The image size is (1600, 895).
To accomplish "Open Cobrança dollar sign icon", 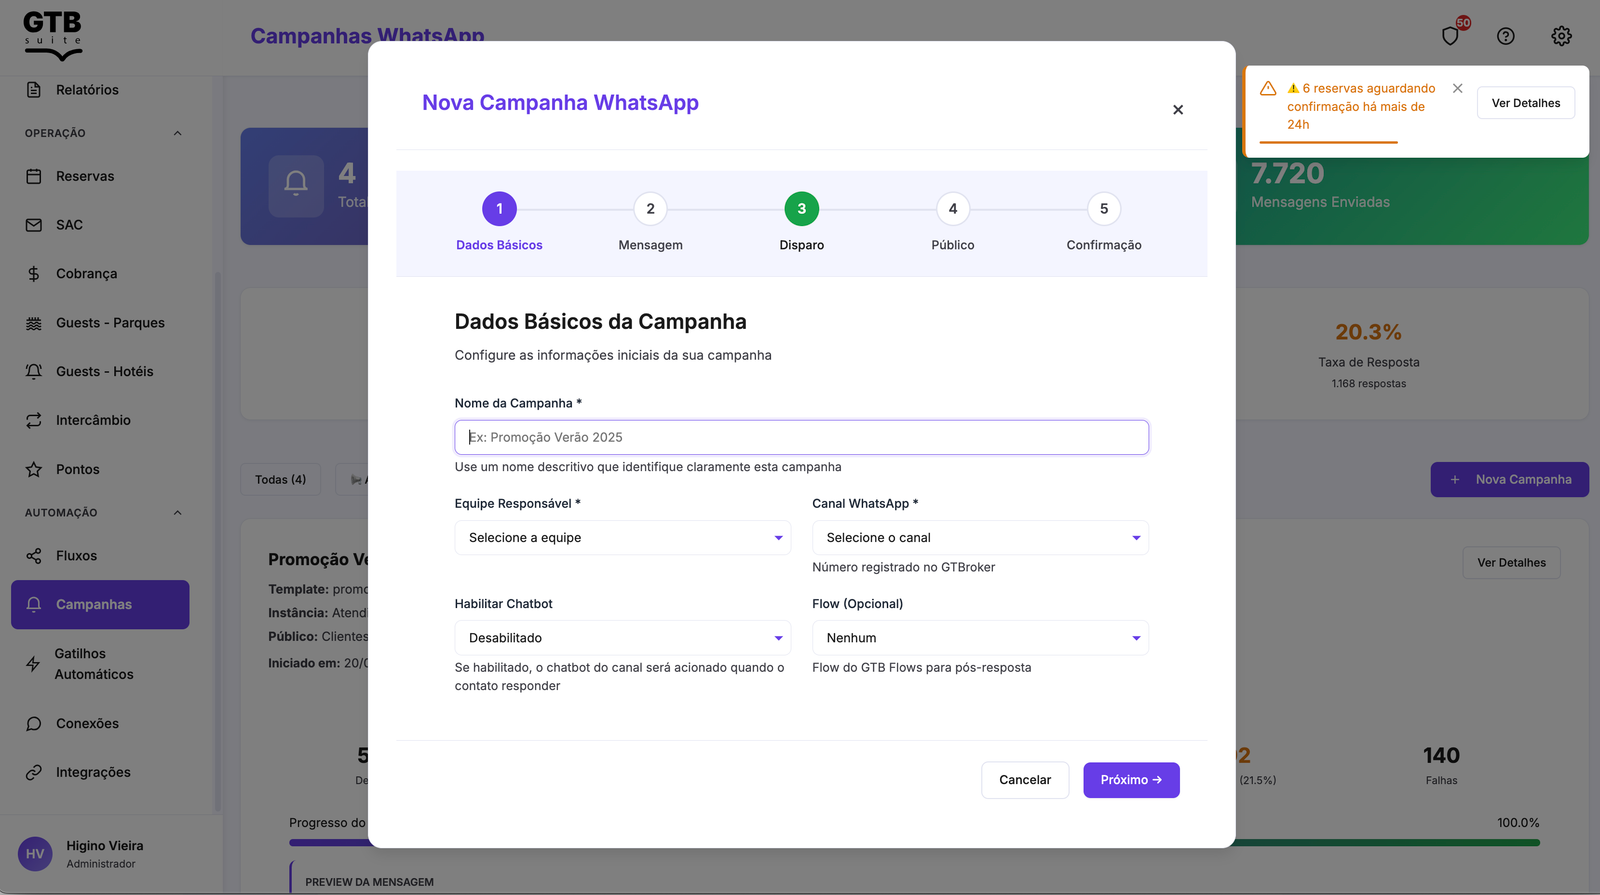I will coord(34,274).
